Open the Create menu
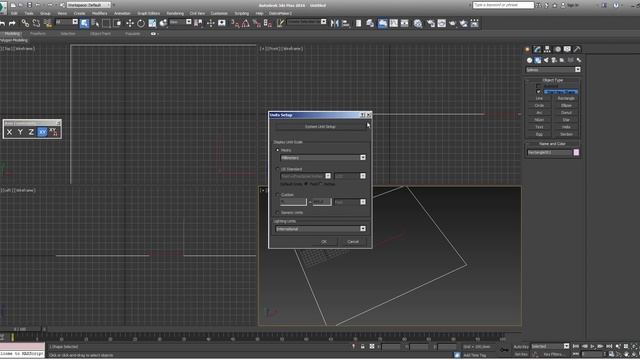640x360 pixels. click(79, 13)
